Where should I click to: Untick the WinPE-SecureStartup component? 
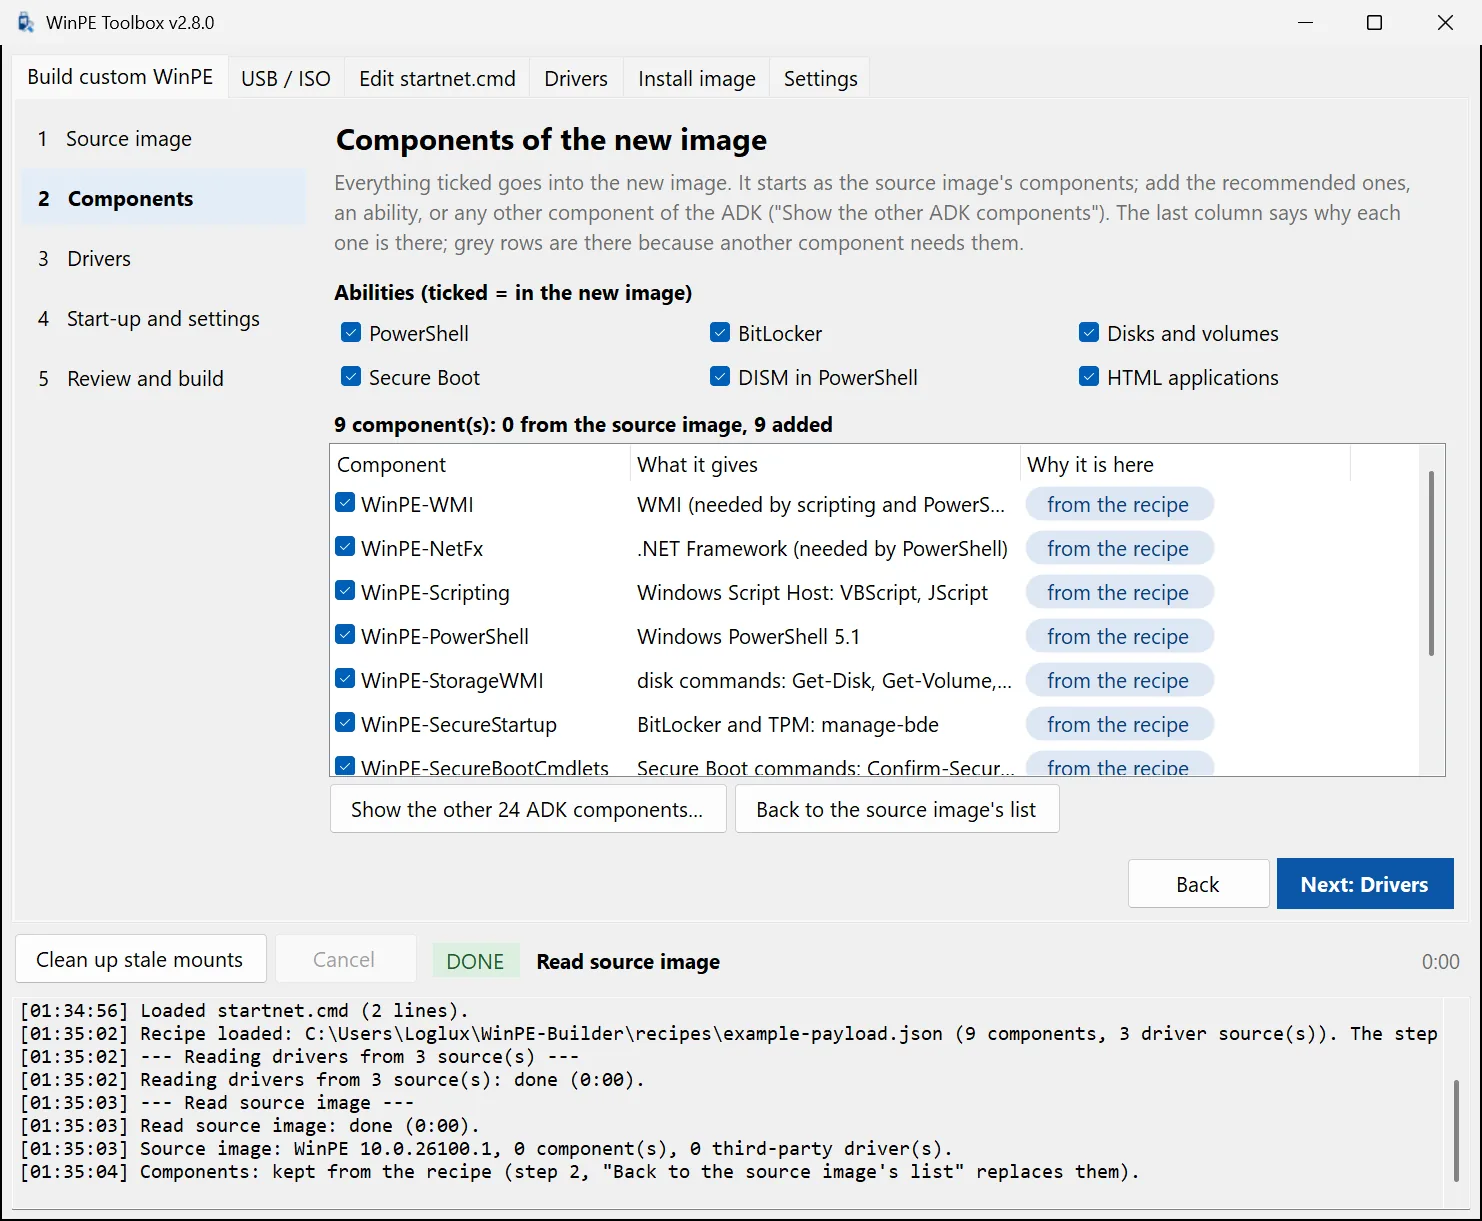(345, 723)
